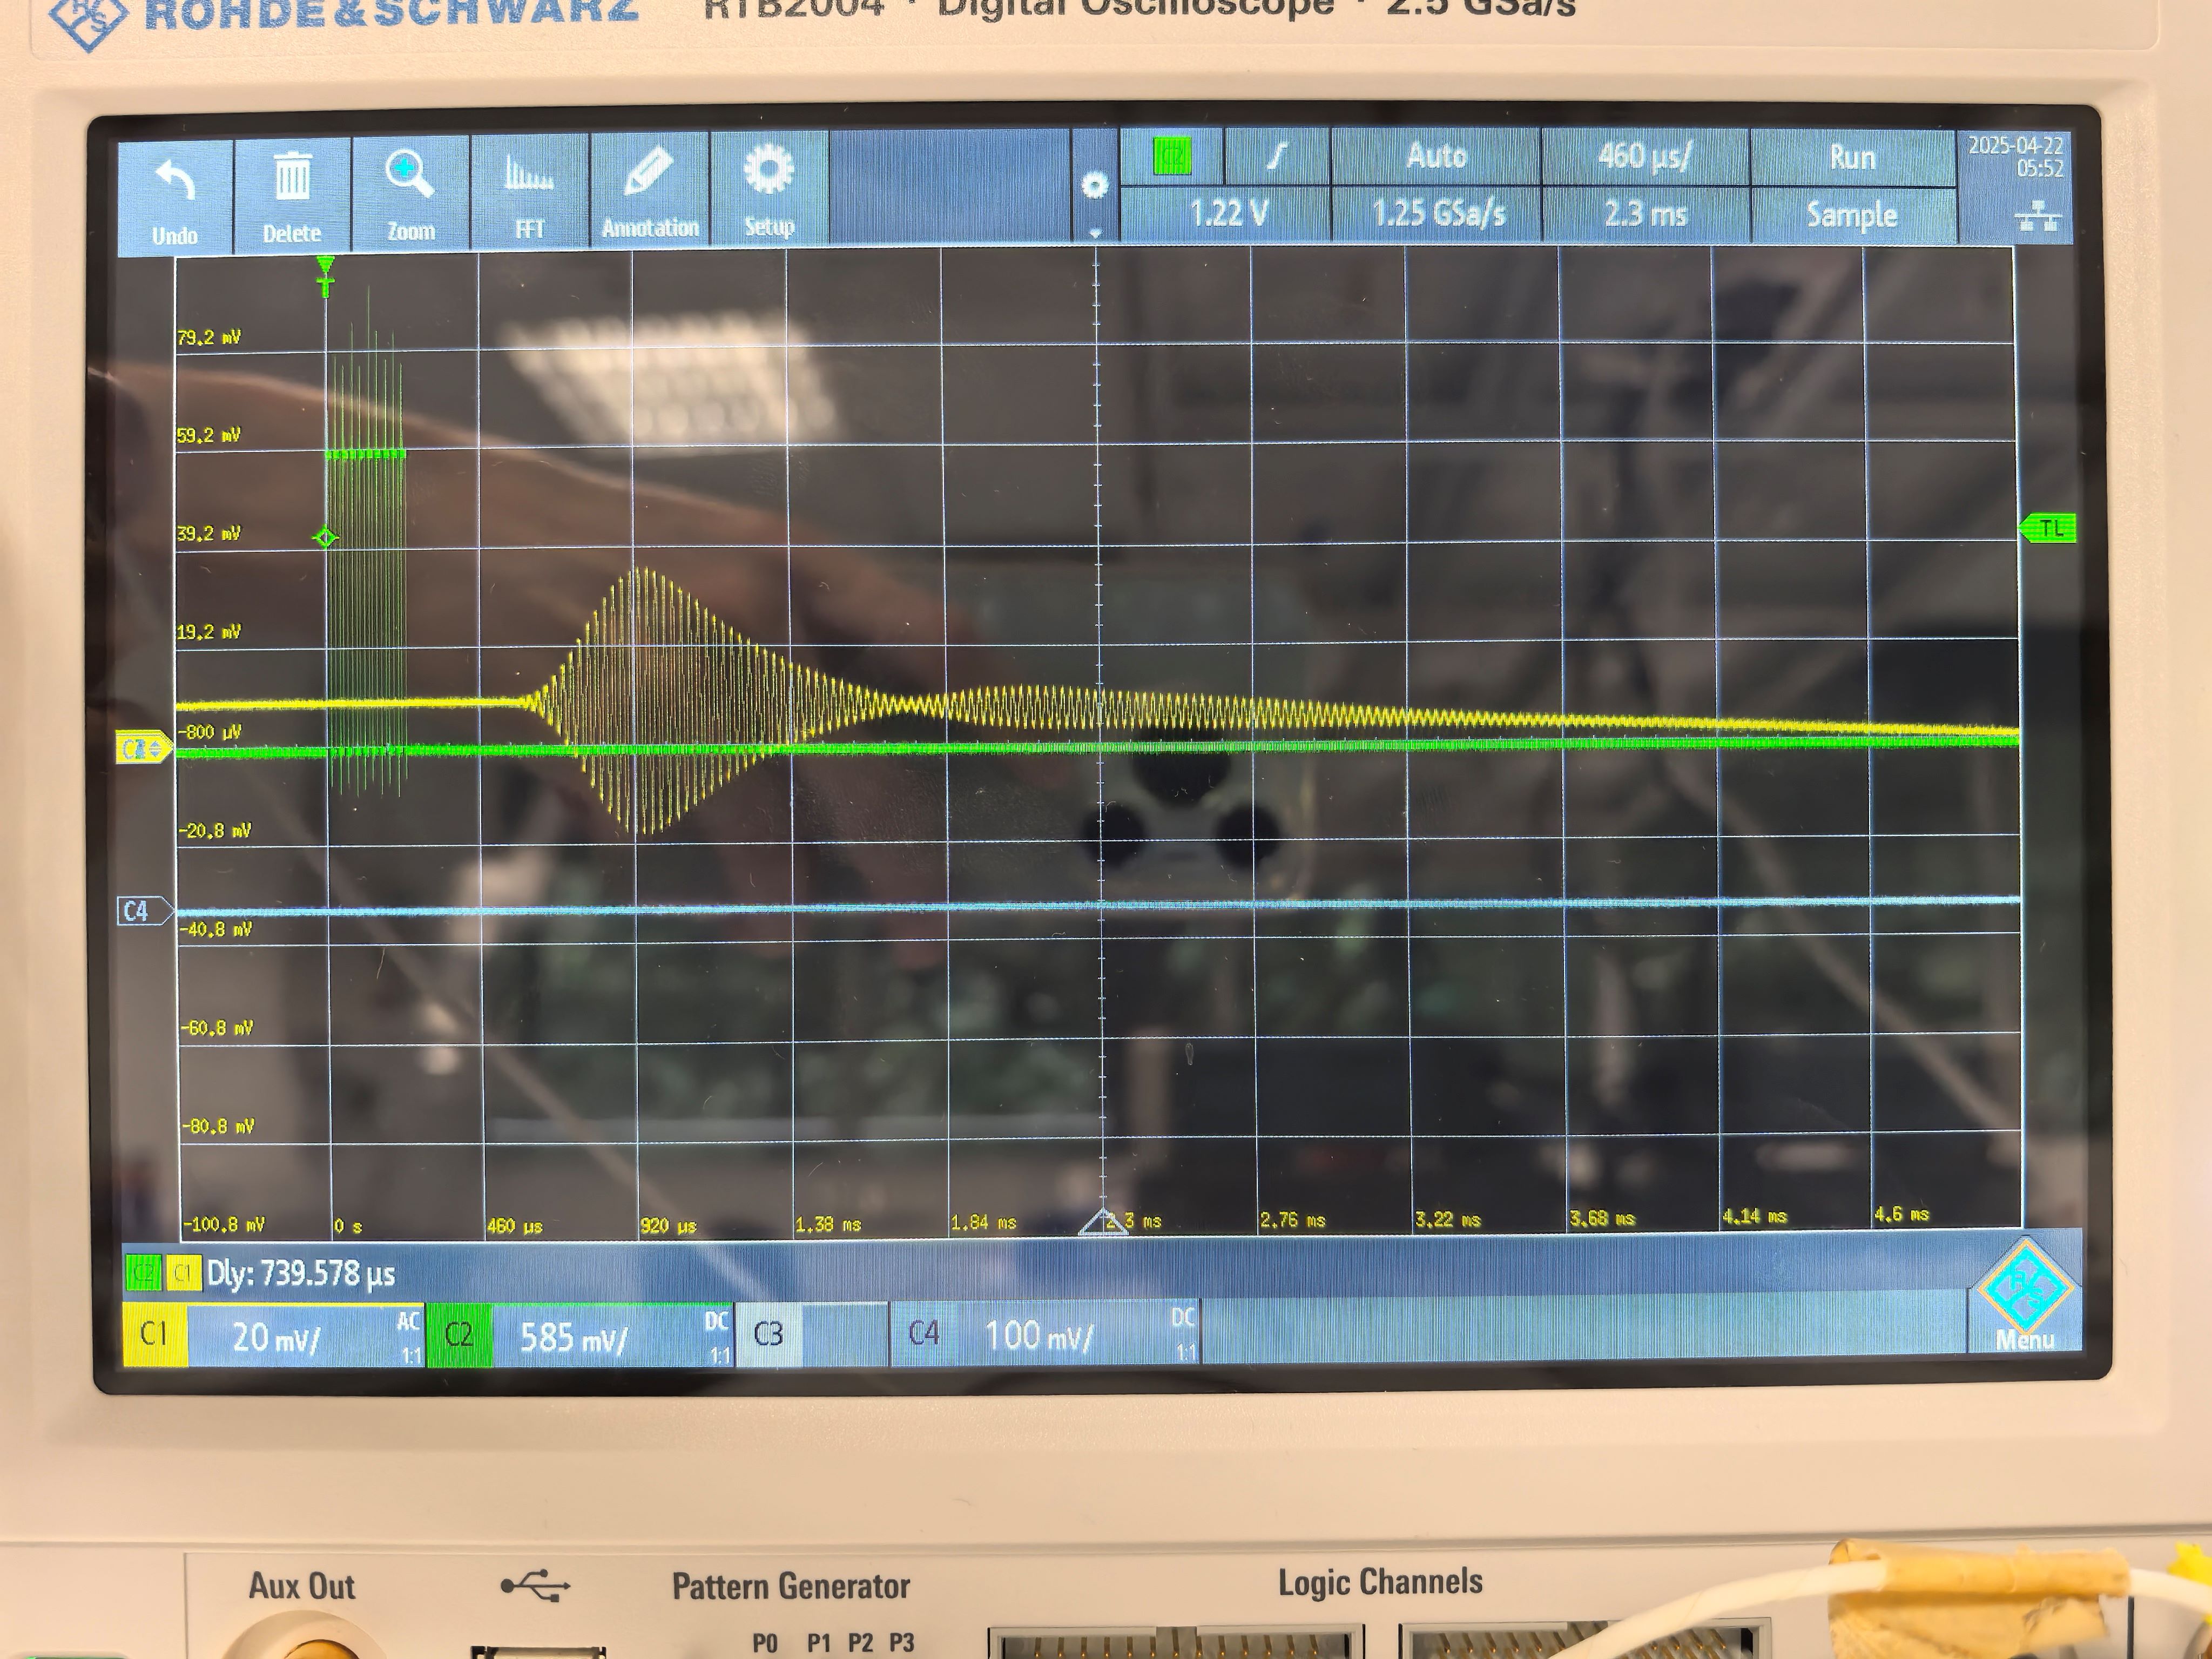Expand the toolbar dropdown with small gear
The image size is (2212, 1659).
1095,190
